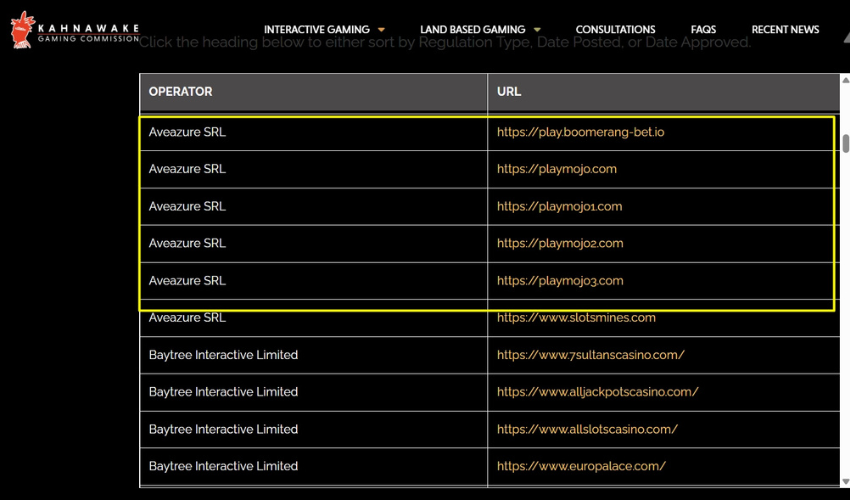This screenshot has height=500, width=850.
Task: Click the table scrollbar up arrow
Action: (x=845, y=80)
